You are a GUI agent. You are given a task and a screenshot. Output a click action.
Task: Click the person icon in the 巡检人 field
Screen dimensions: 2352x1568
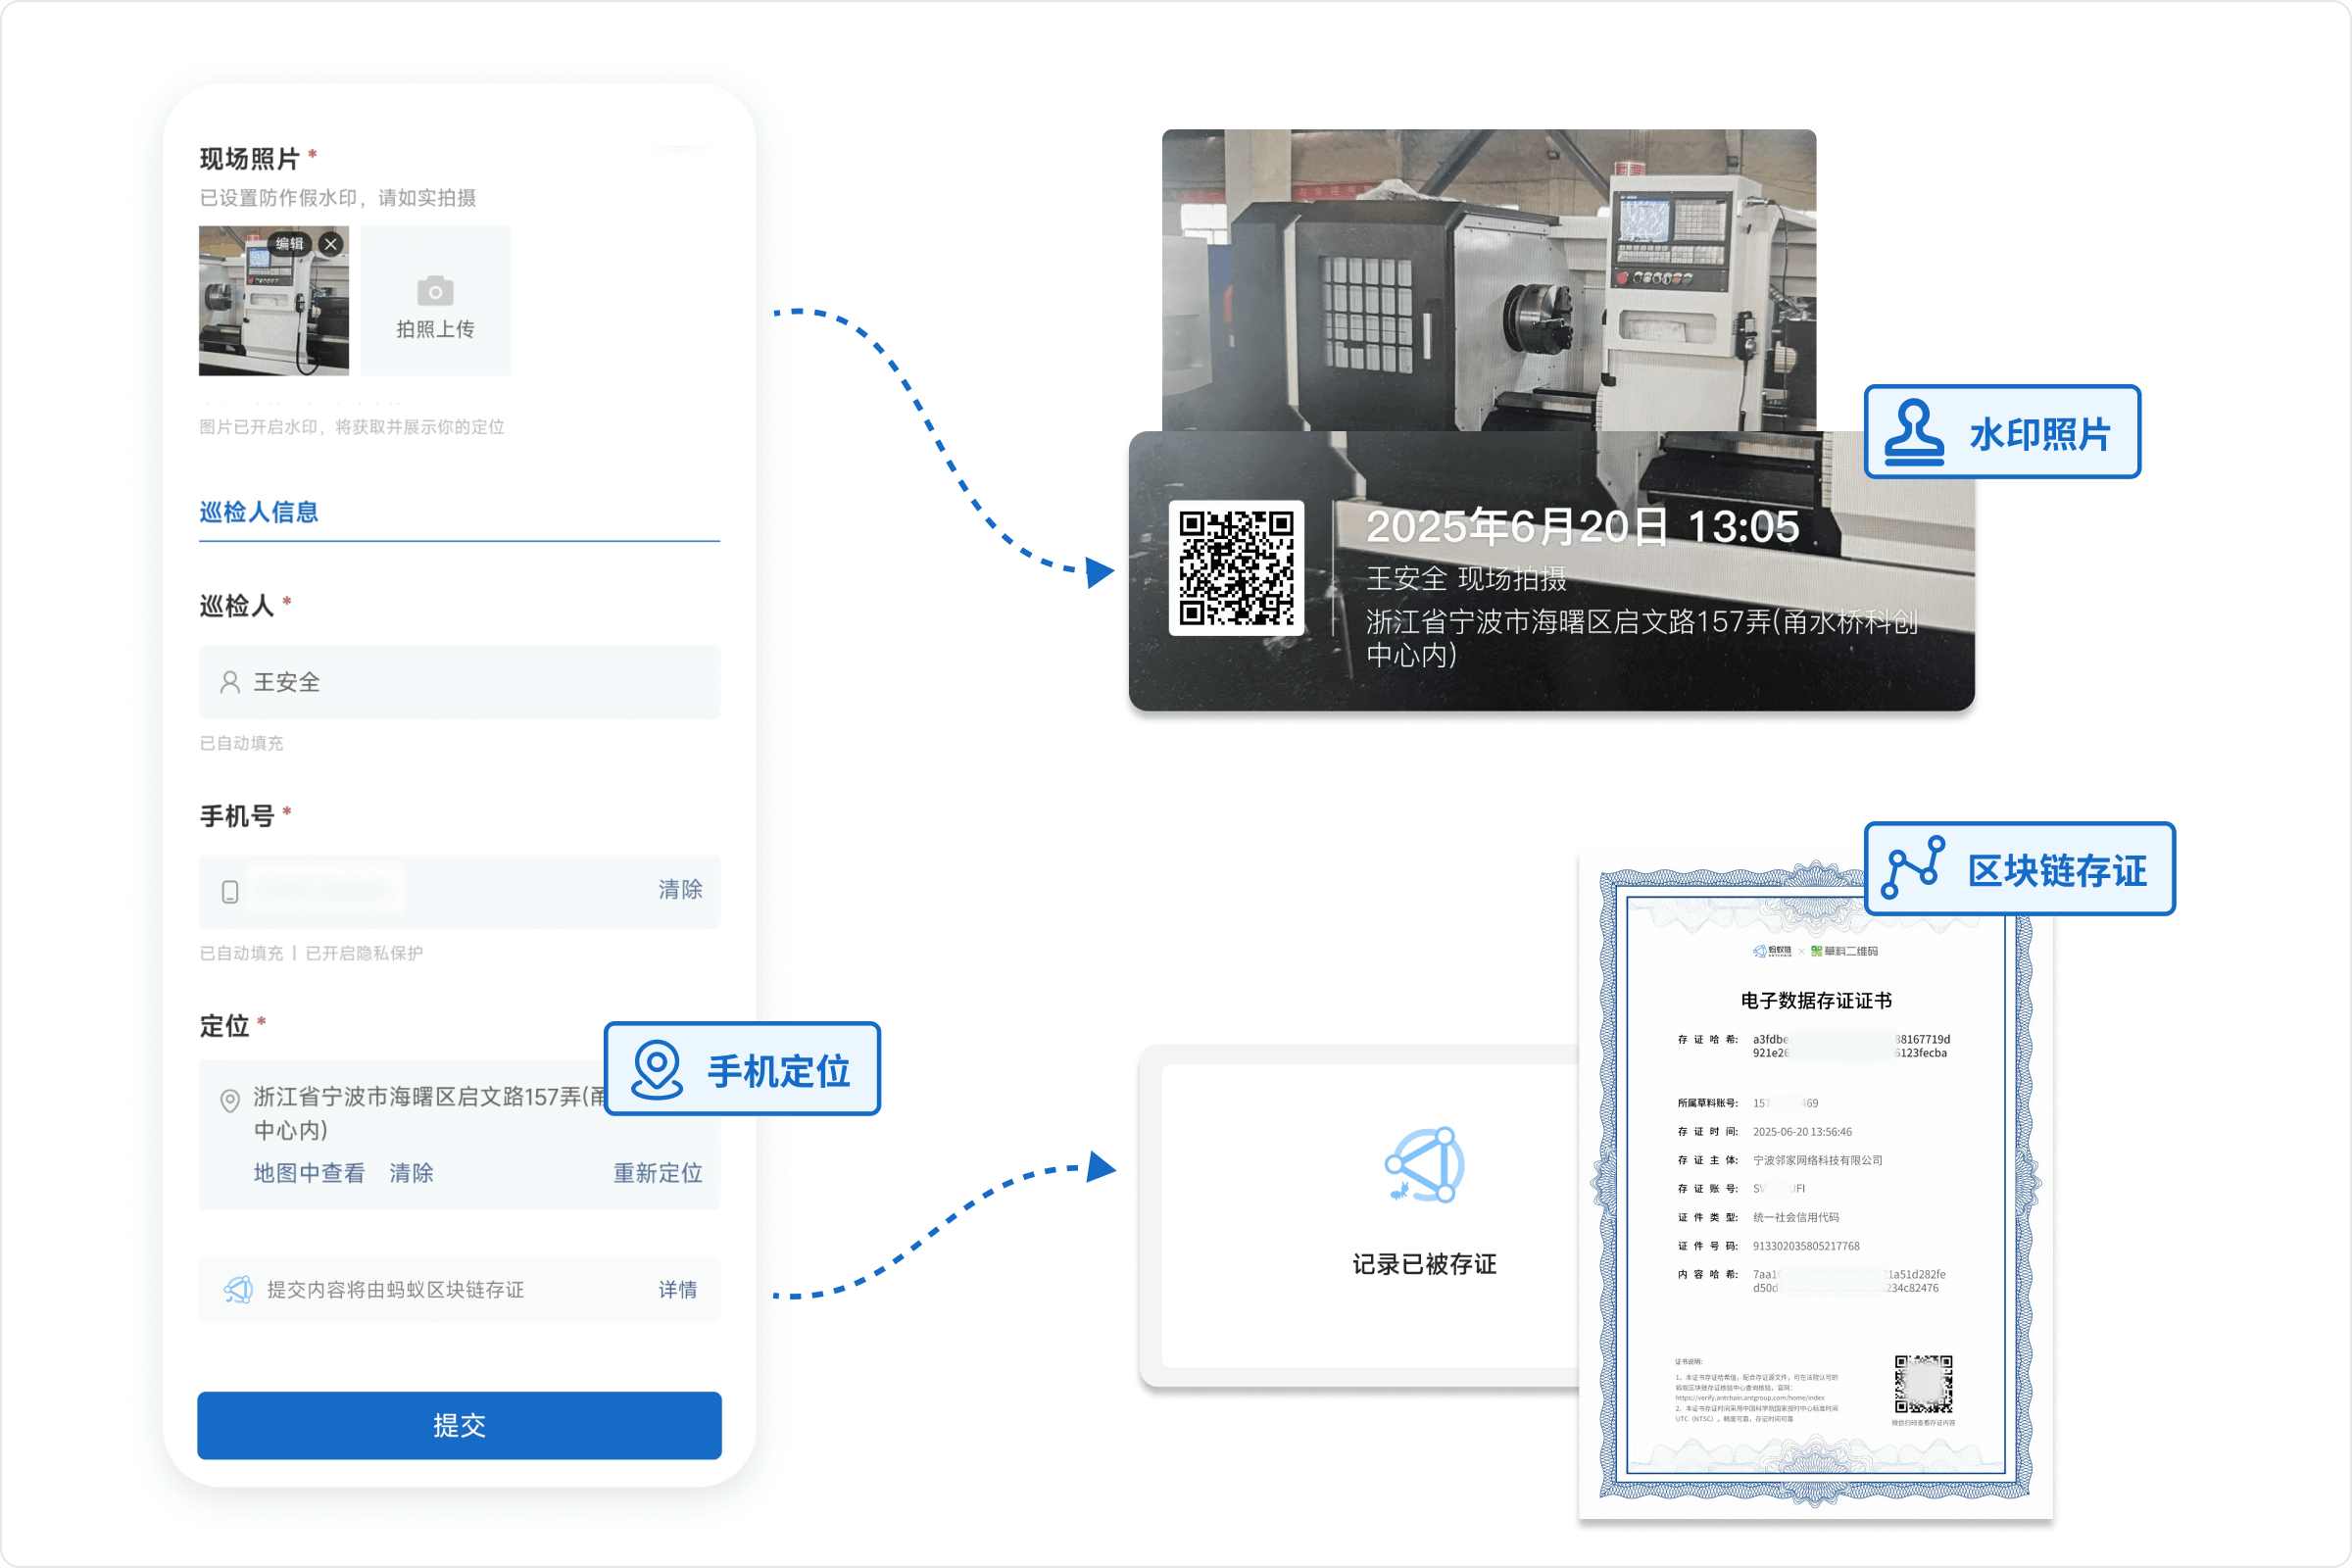coord(230,682)
